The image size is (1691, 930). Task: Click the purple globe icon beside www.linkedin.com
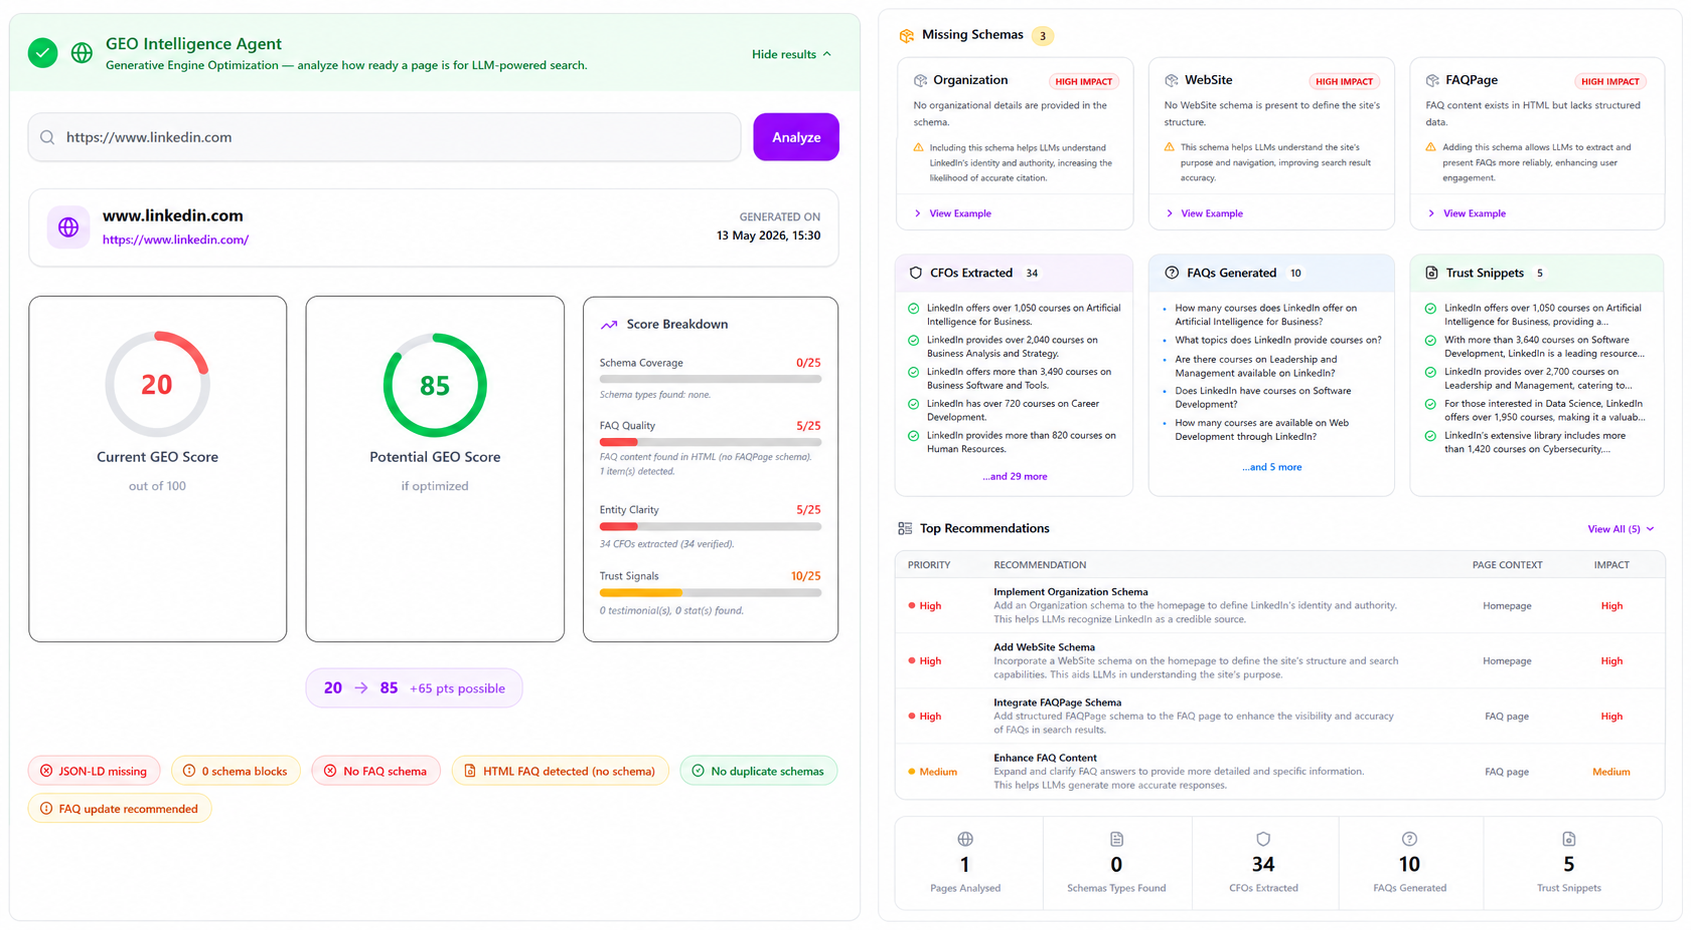click(68, 227)
